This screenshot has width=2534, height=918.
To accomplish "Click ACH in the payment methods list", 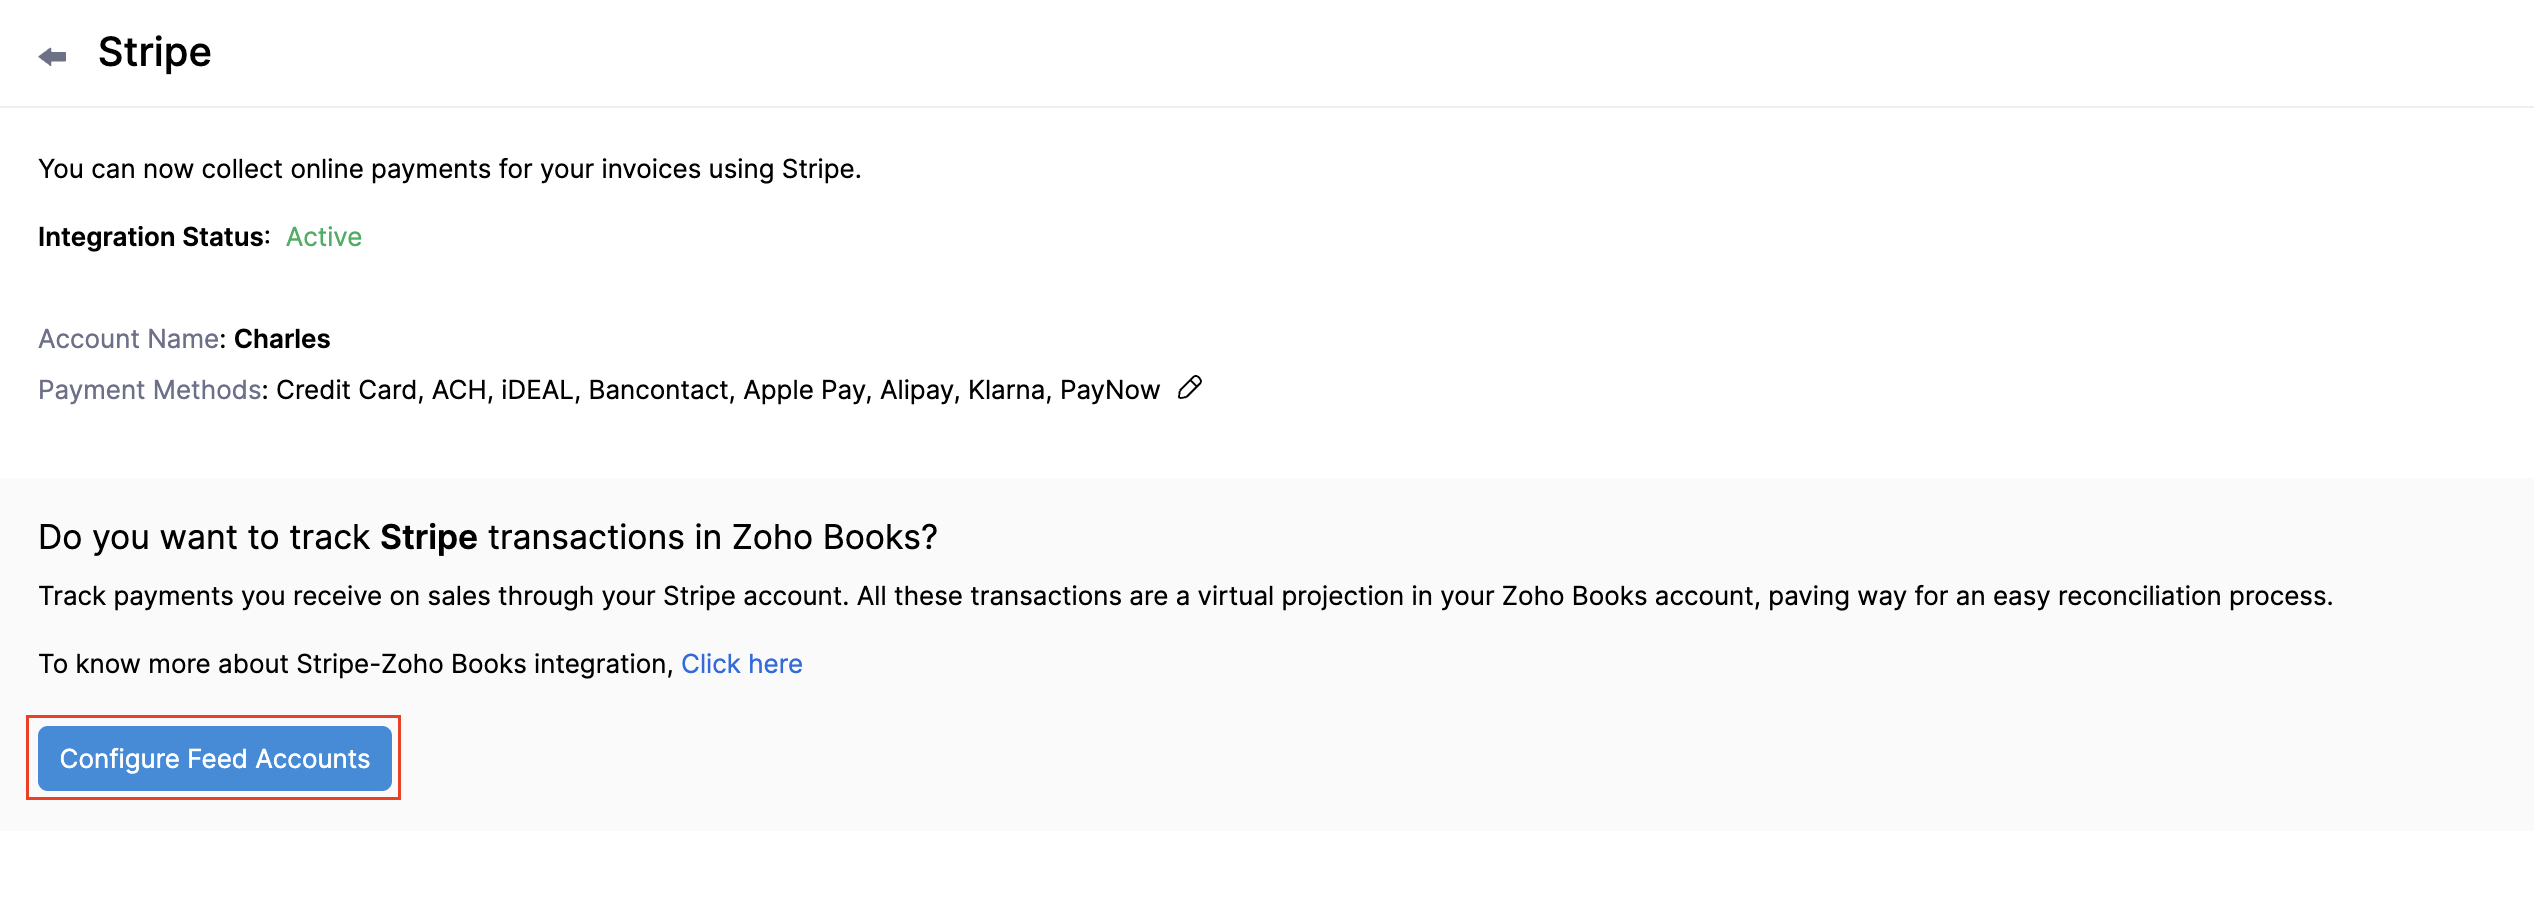I will coord(459,390).
